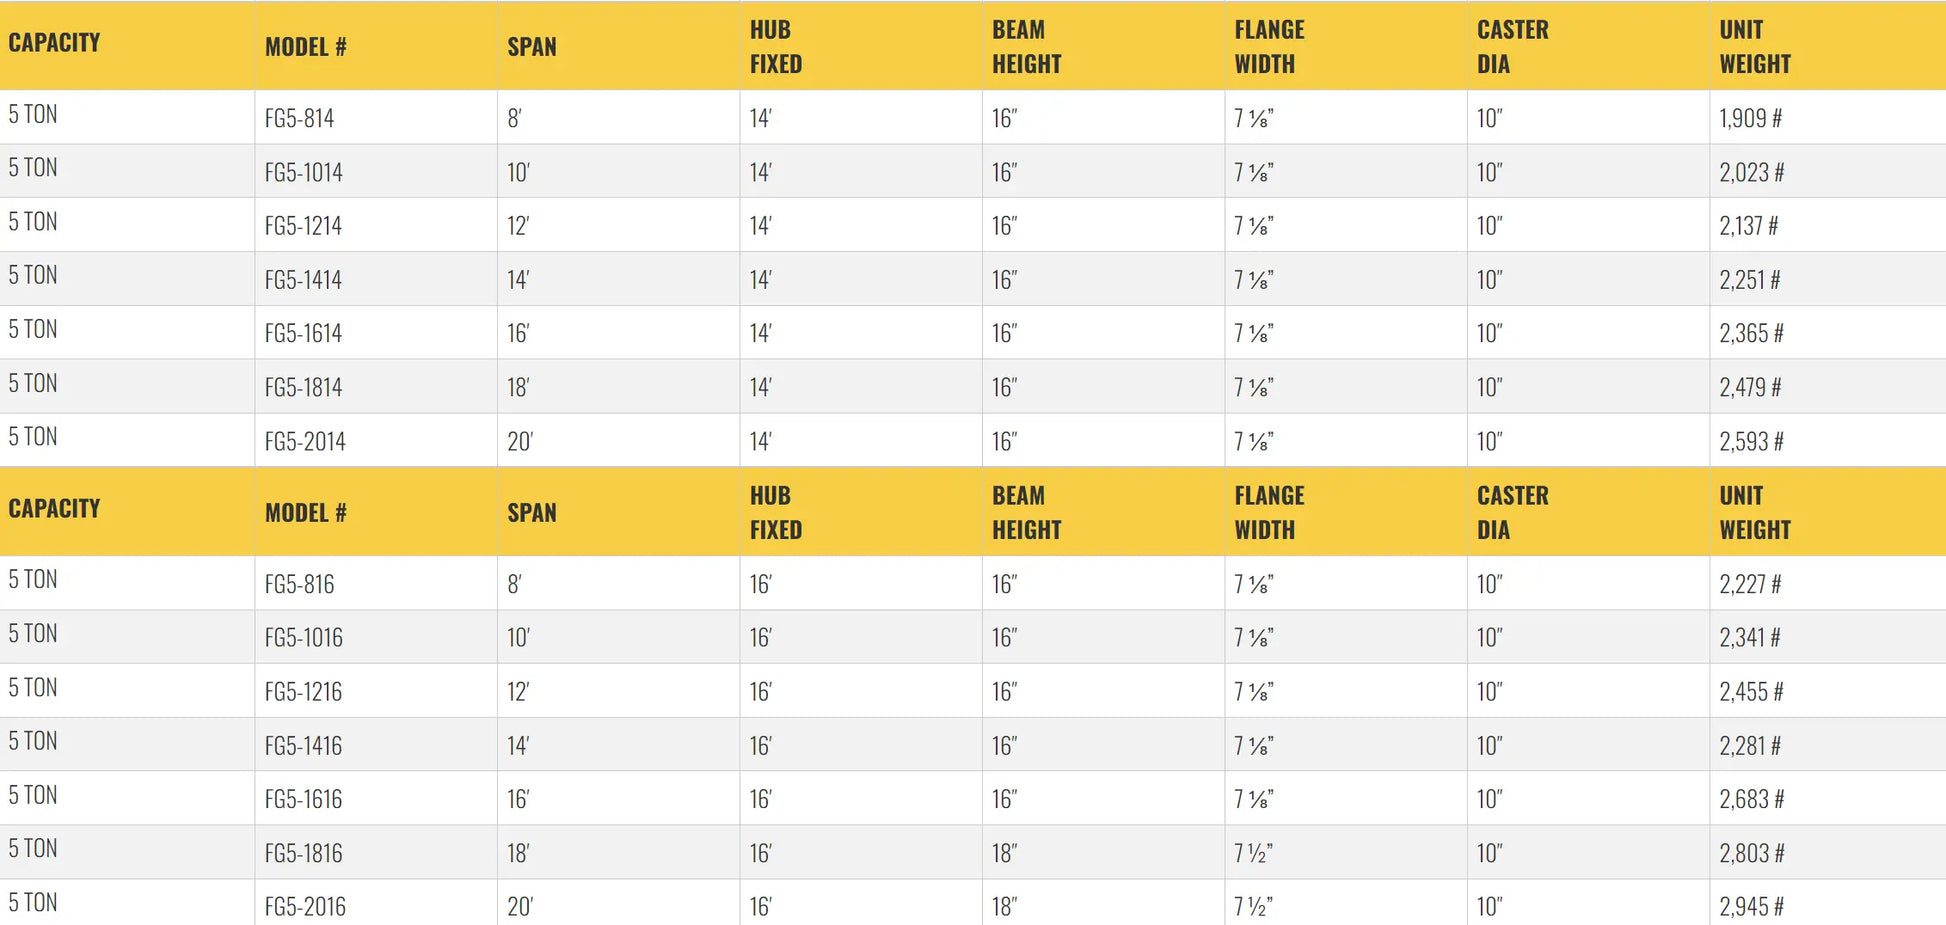Select the FG5-1014 model cell
This screenshot has height=925, width=1946.
coord(303,172)
